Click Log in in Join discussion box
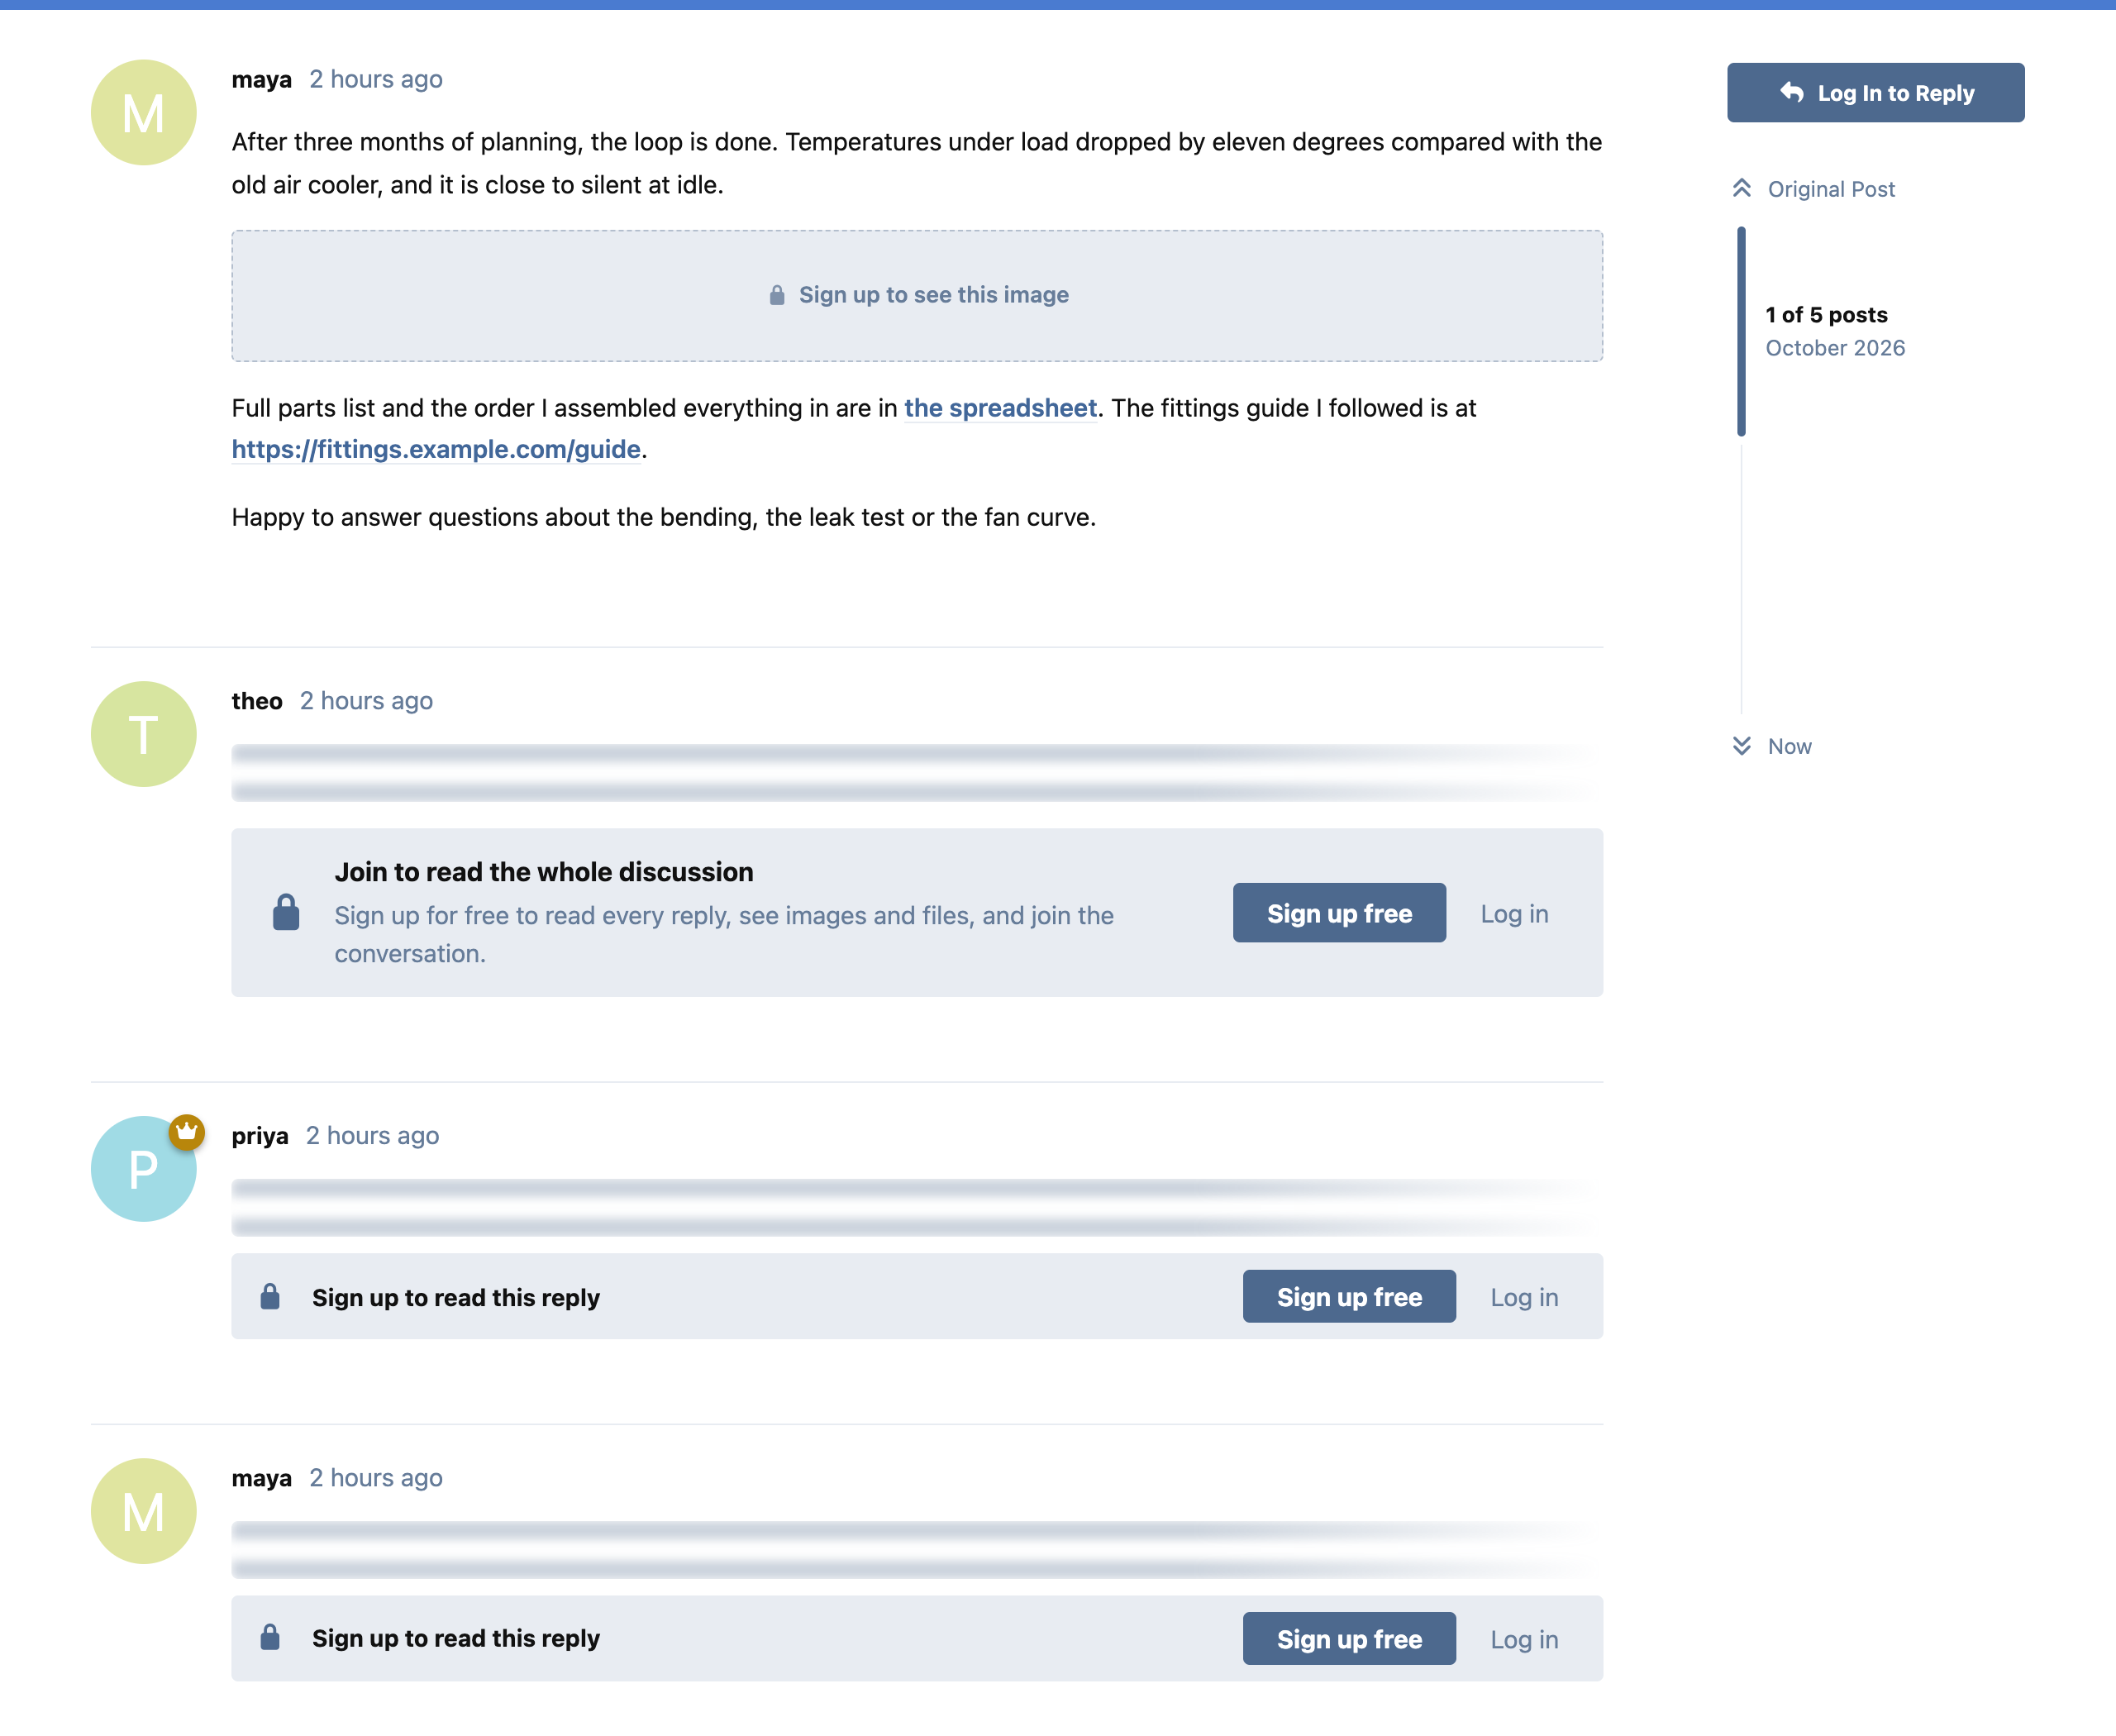 pos(1514,914)
